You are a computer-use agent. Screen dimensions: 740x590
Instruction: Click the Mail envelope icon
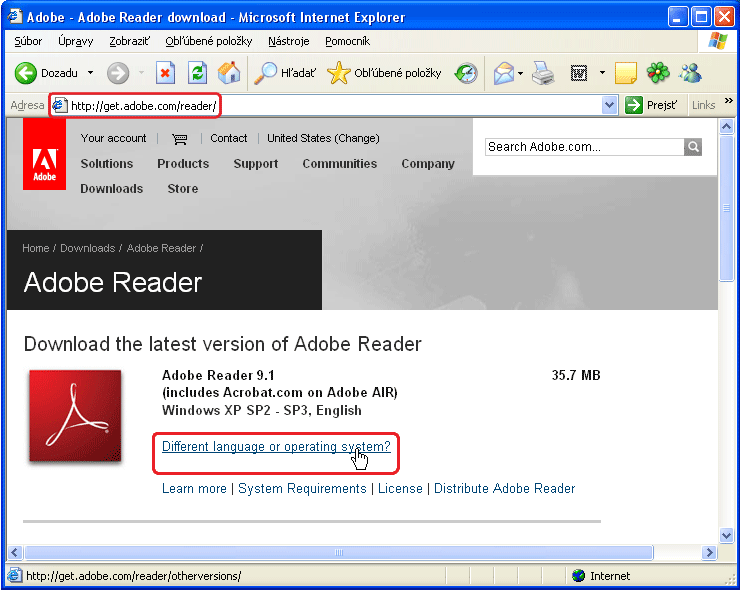tap(504, 74)
